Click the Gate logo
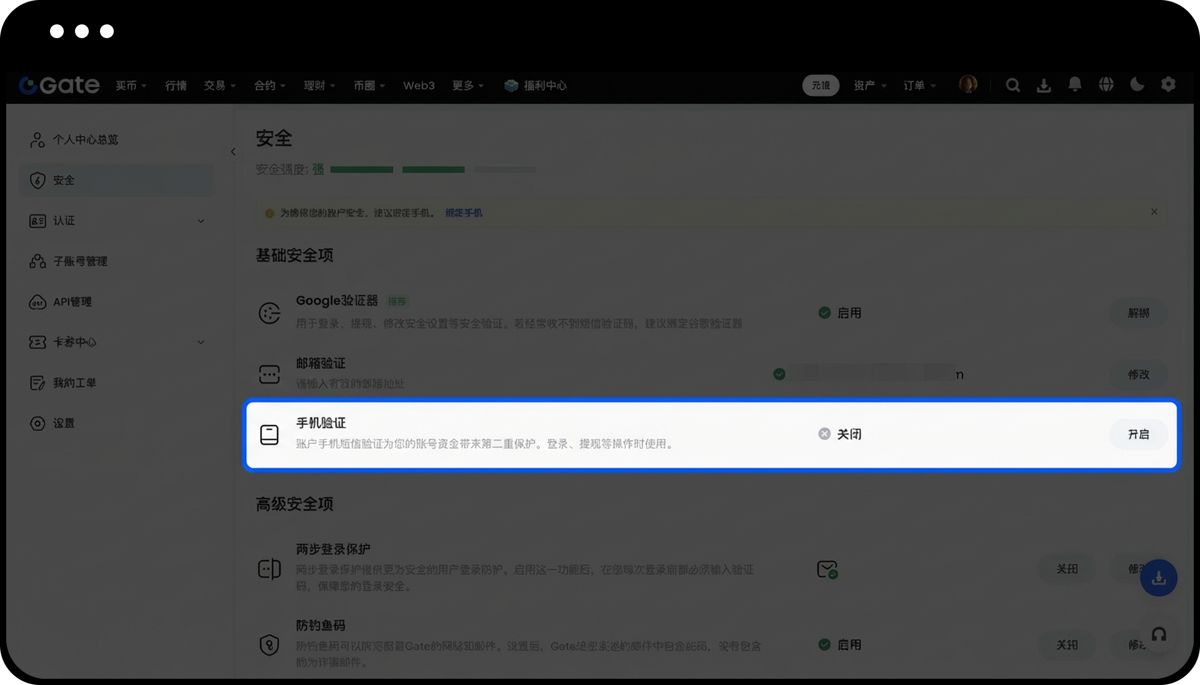Screen dimensions: 1200x685 59,85
